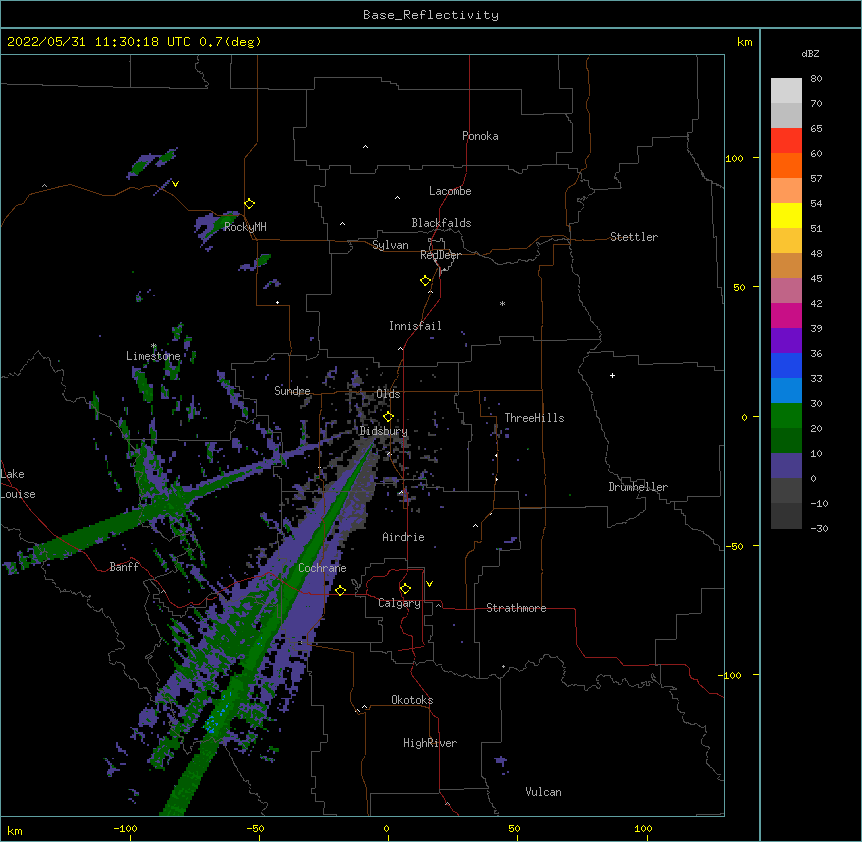Click the yellow diamond marker east of Cochrane
The height and width of the screenshot is (842, 862).
pos(340,590)
